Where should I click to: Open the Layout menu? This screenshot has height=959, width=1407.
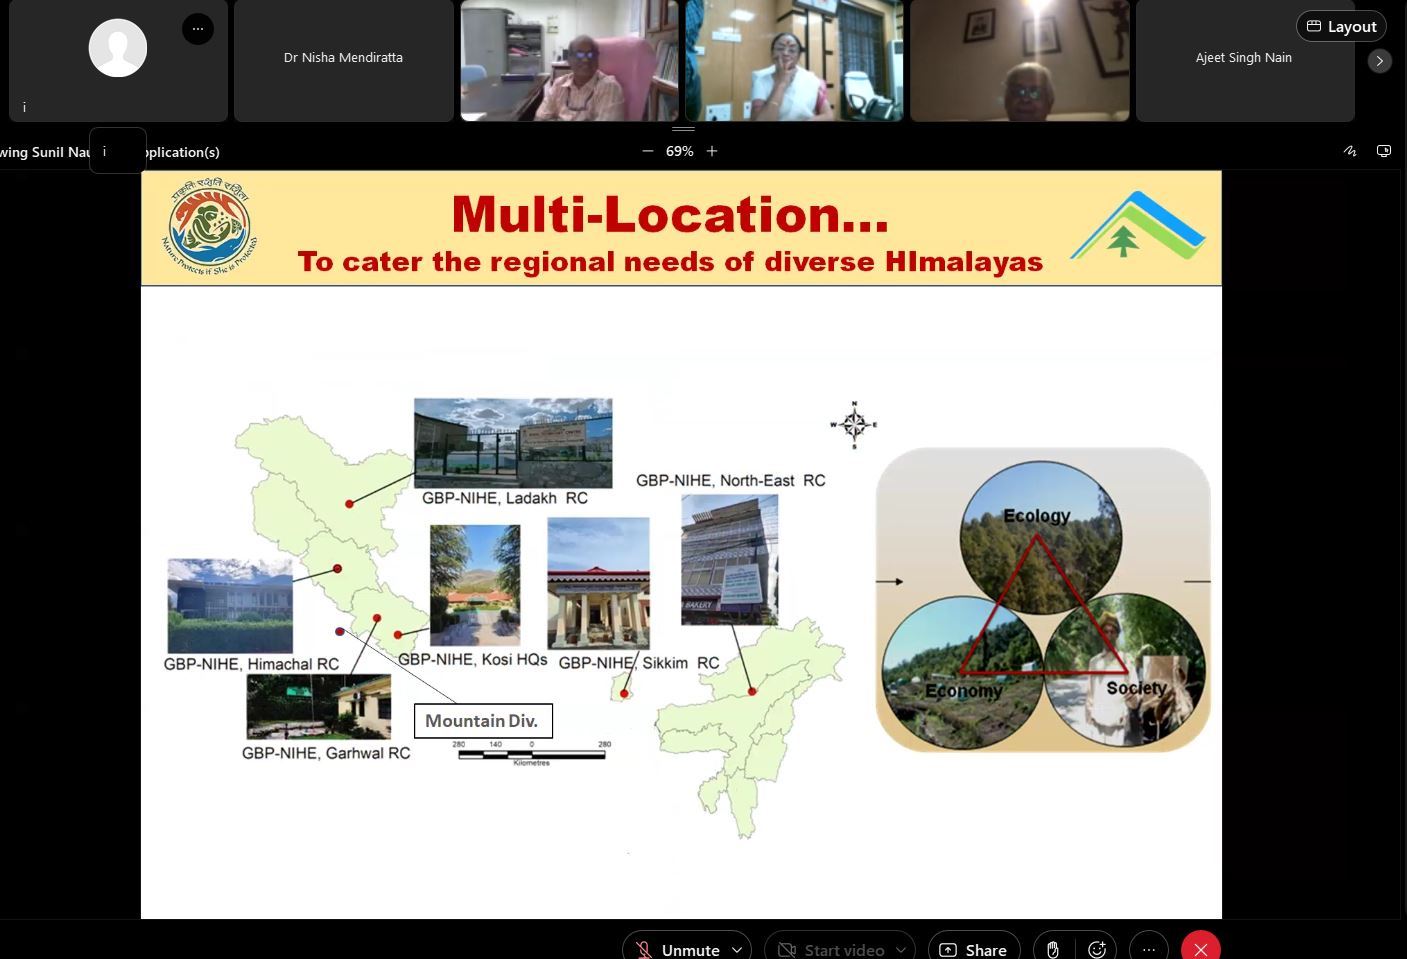point(1341,26)
